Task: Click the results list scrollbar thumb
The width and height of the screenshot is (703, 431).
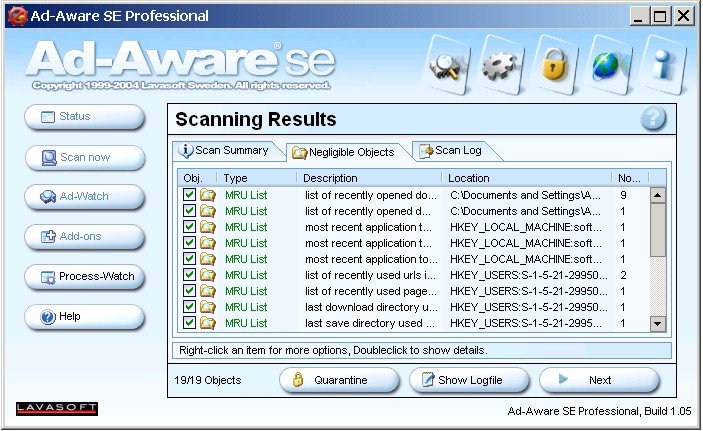Action: pos(658,230)
